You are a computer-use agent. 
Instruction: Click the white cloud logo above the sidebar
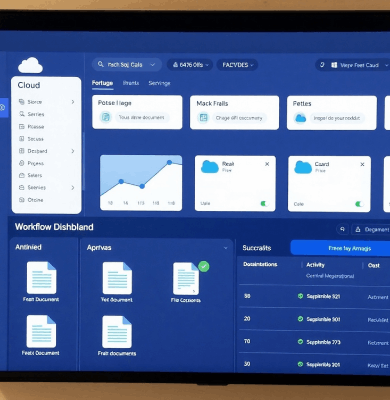coord(30,65)
